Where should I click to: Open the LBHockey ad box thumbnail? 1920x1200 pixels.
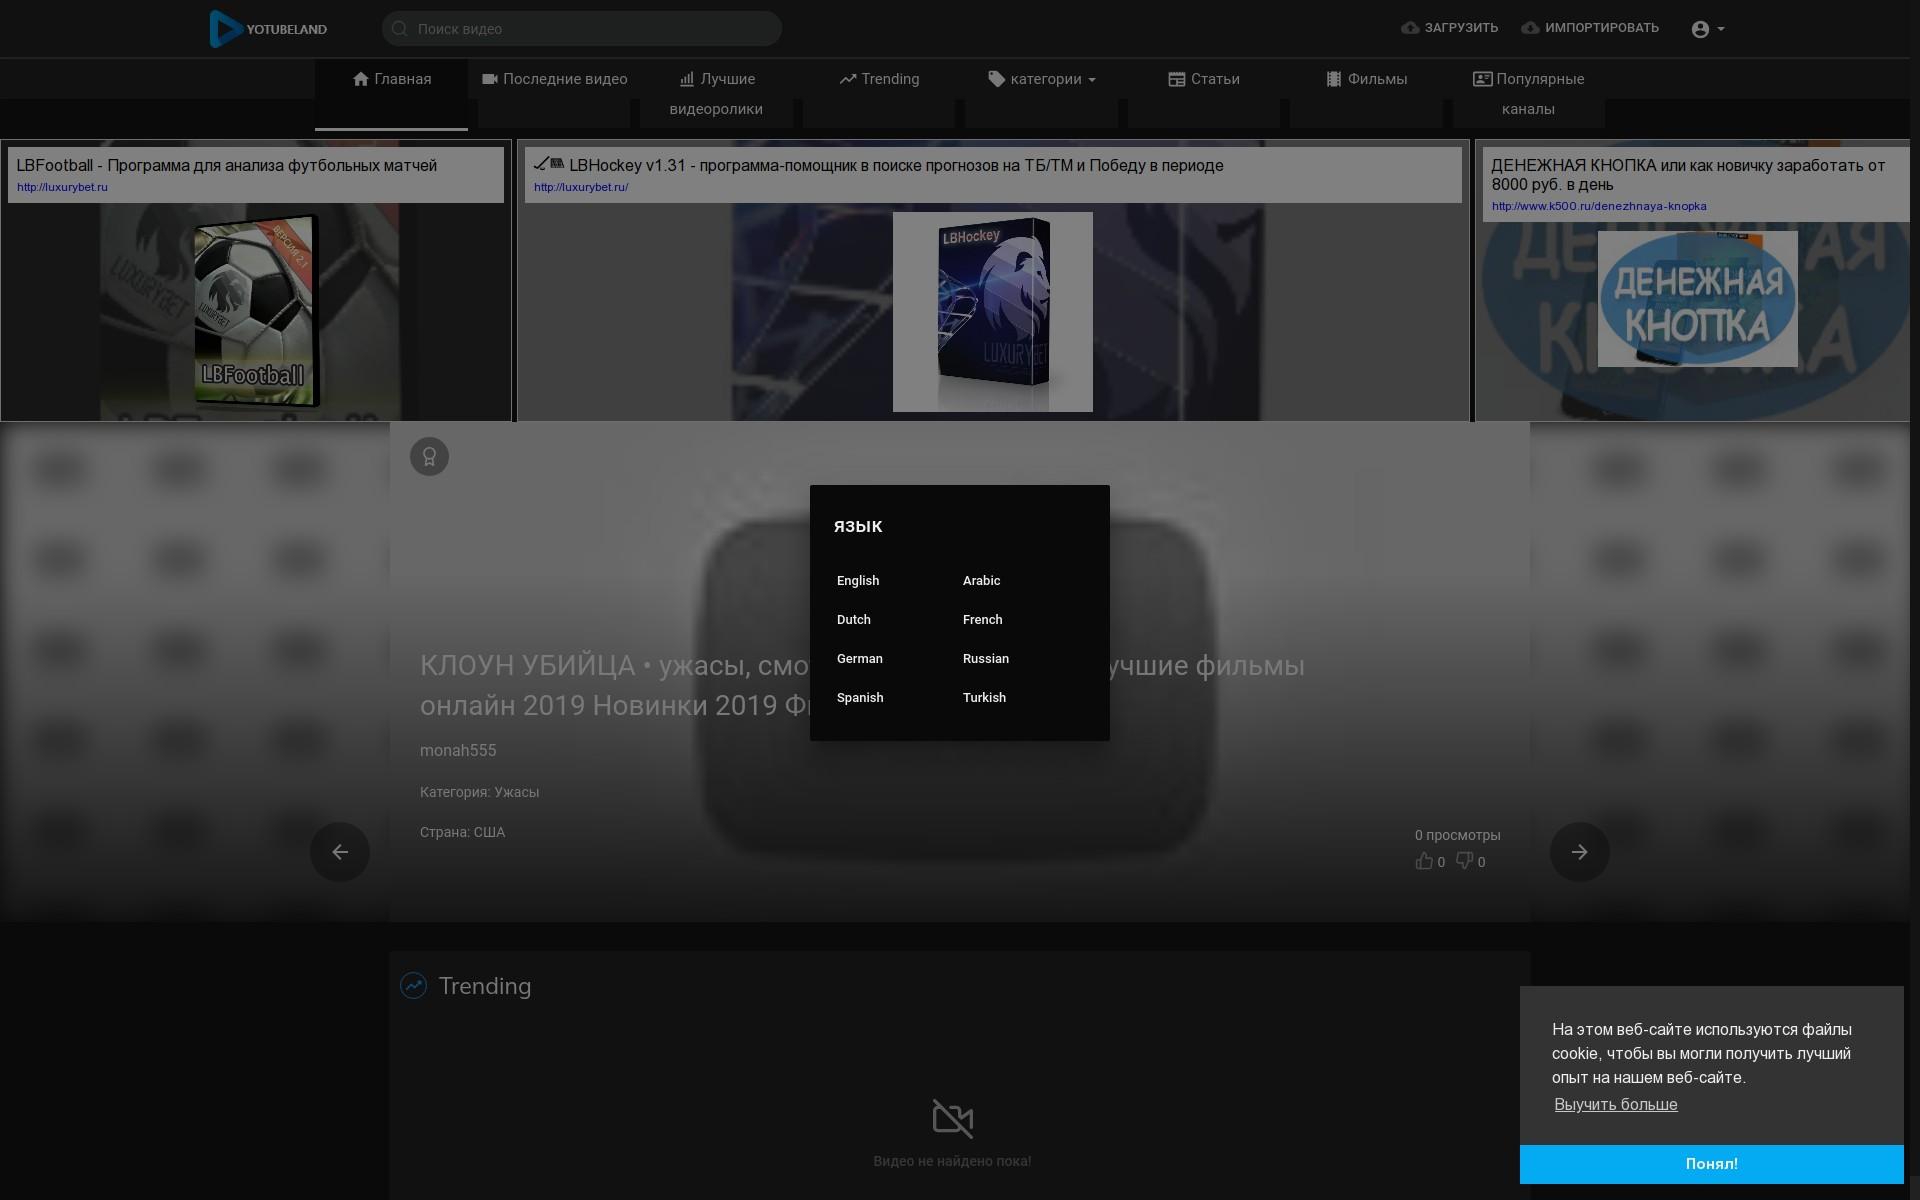click(x=993, y=312)
